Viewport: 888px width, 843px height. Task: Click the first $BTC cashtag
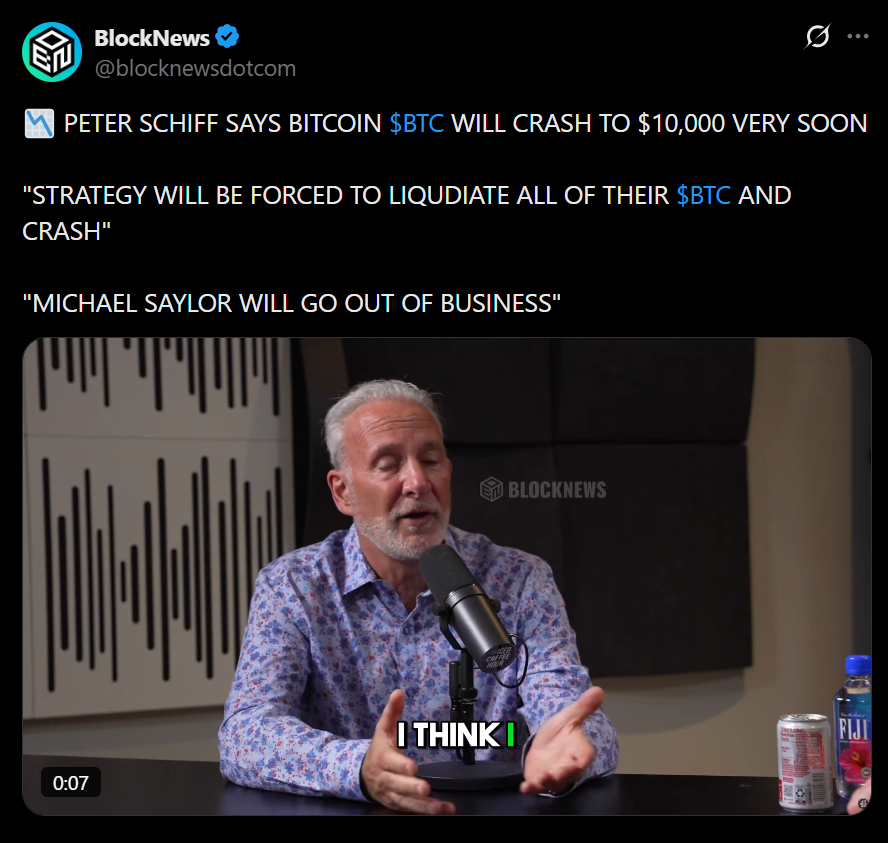[416, 123]
